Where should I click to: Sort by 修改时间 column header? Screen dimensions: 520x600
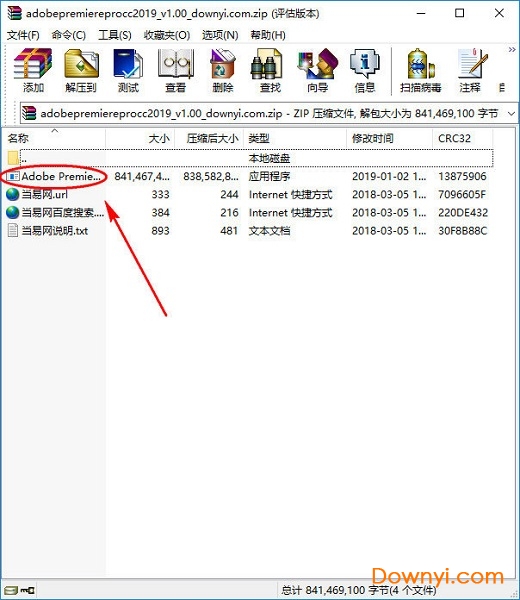tap(373, 138)
